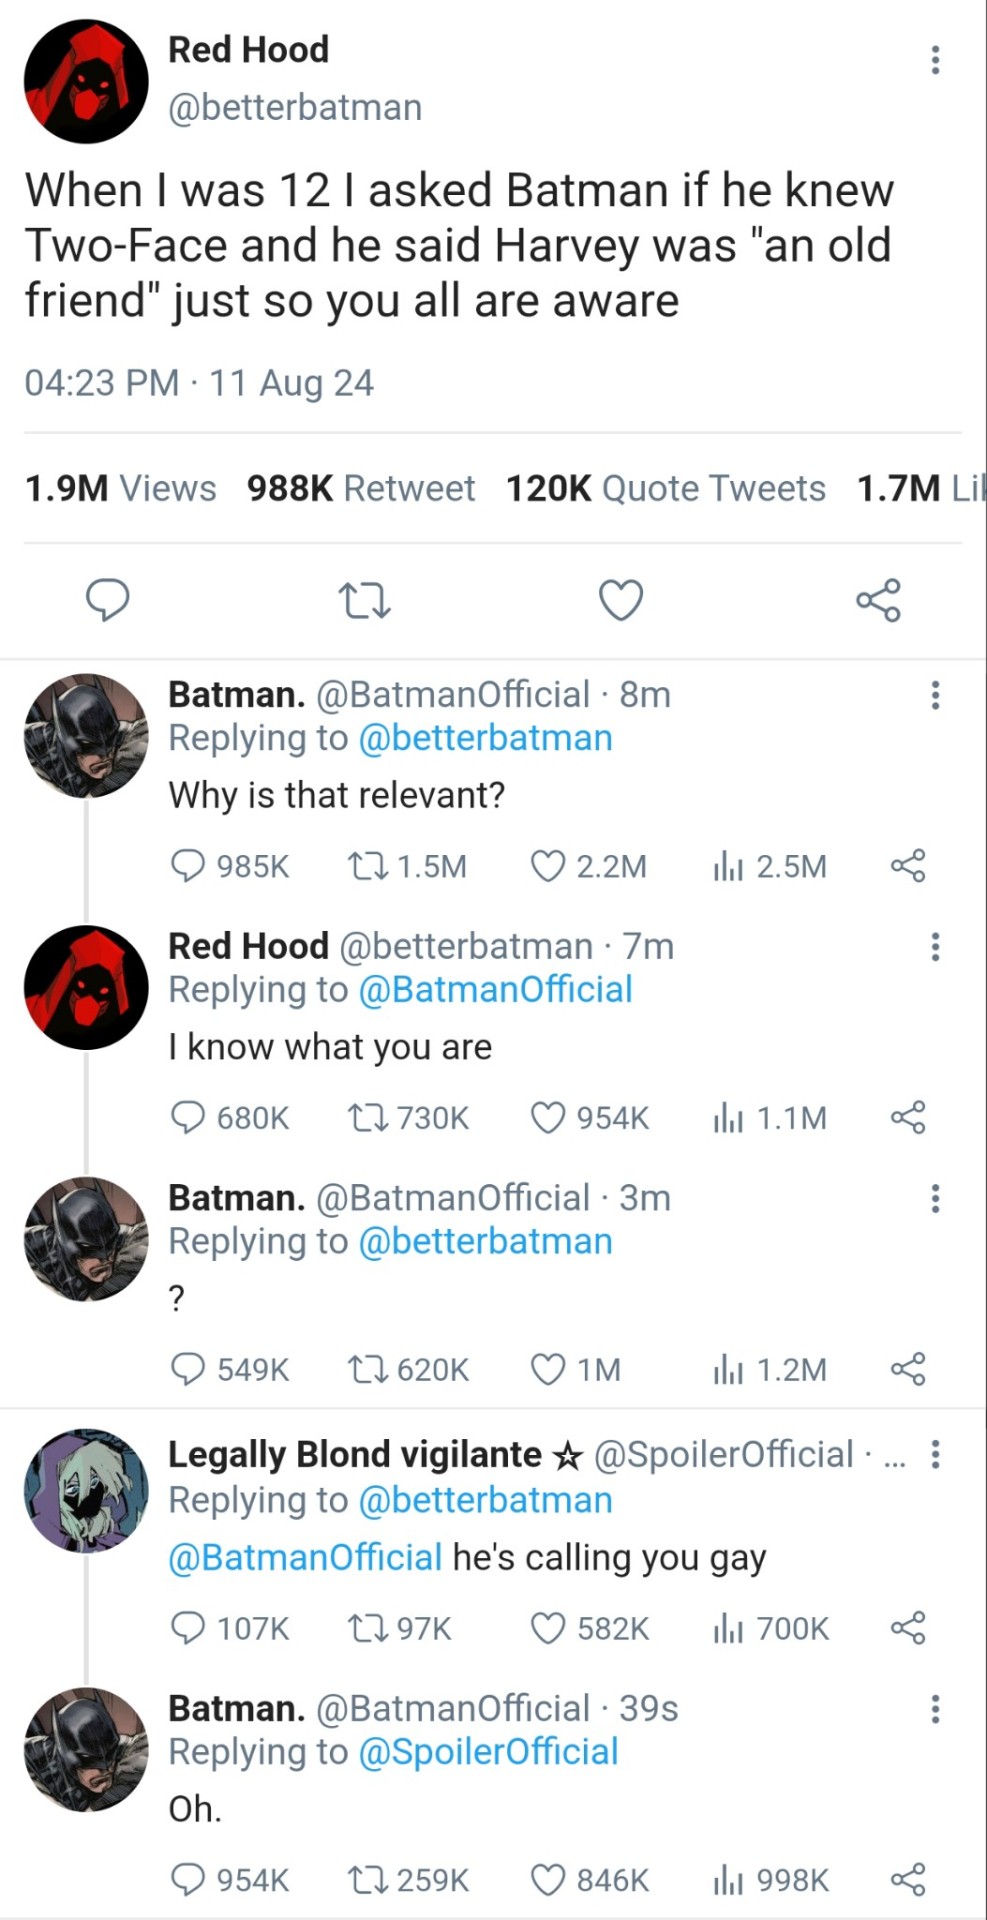Viewport: 987px width, 1920px height.
Task: Click @BatmanOfficial mention in Spoiler's tweet
Action: coord(305,1557)
